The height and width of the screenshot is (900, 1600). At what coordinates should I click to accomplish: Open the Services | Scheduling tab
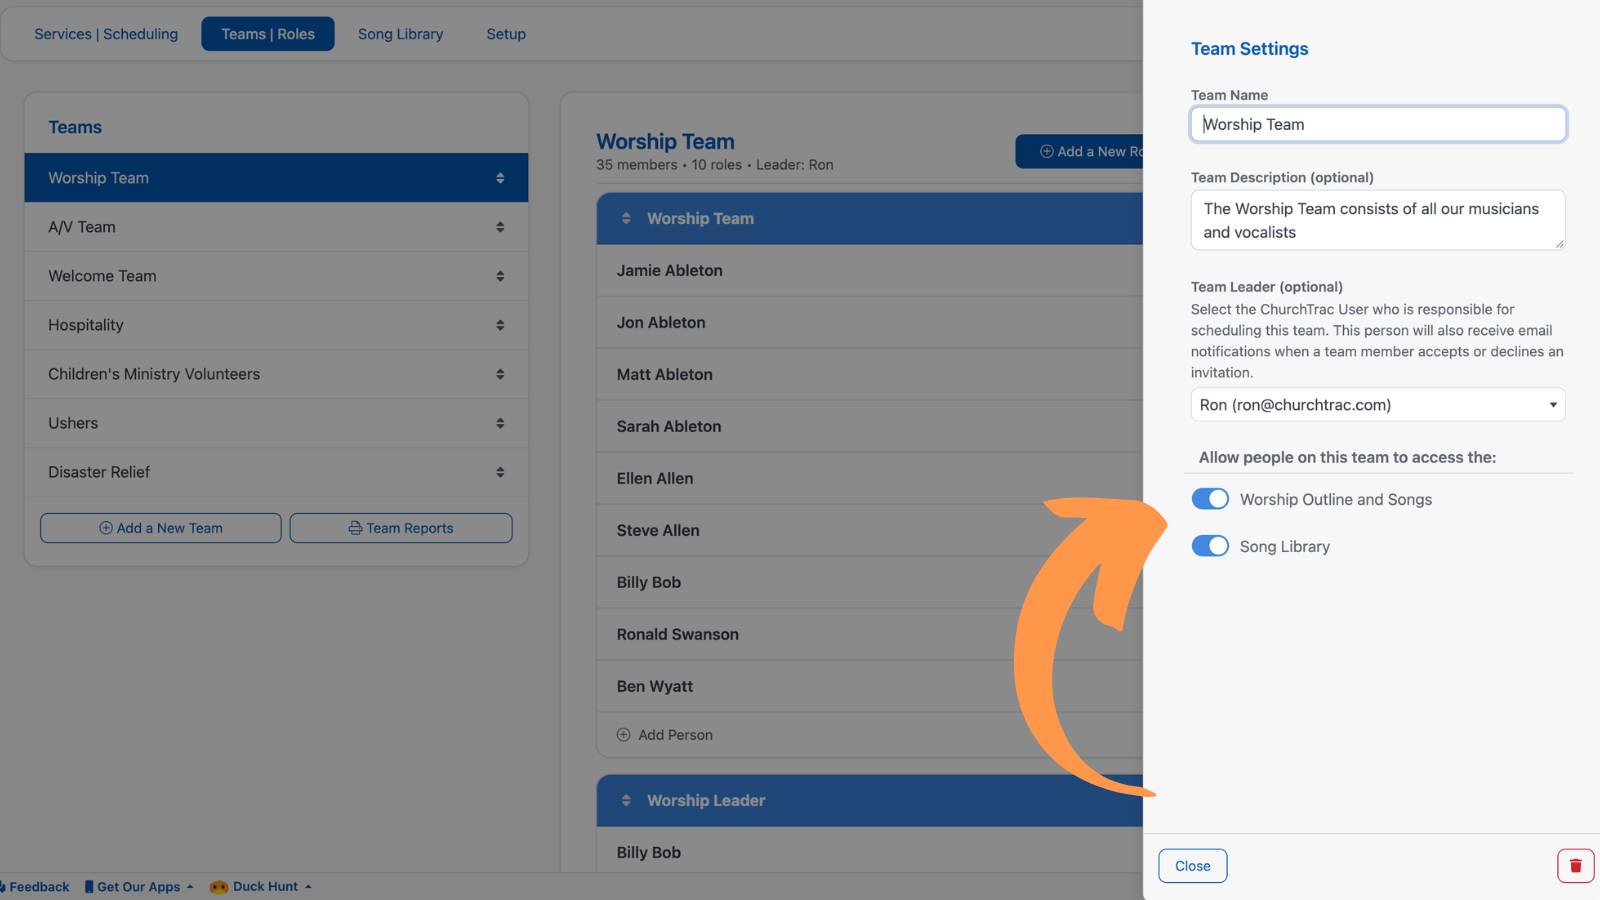coord(106,34)
